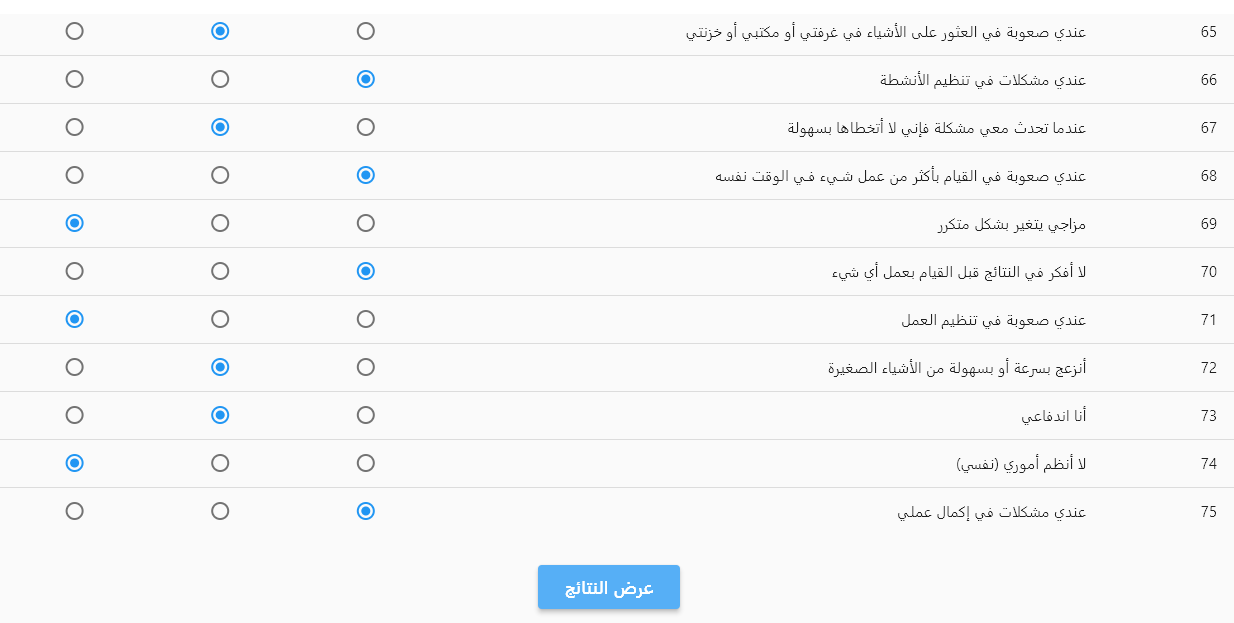
Task: Click the question text 'أنا اندفاعي'
Action: coord(1053,416)
